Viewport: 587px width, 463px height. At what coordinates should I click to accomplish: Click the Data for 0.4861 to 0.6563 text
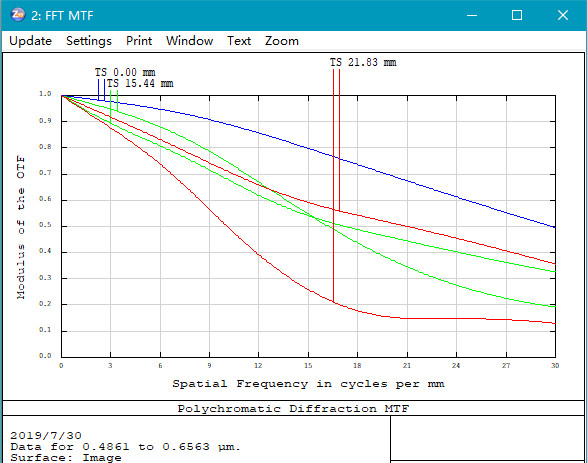125,447
